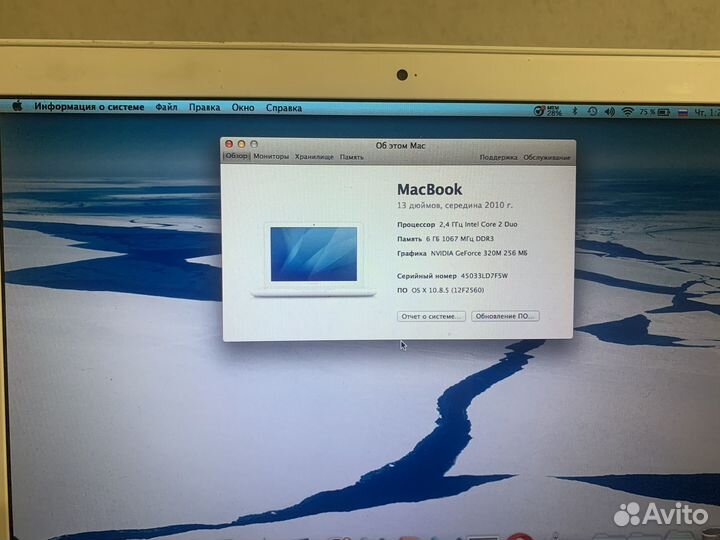Switch to the Память tab

pyautogui.click(x=351, y=157)
